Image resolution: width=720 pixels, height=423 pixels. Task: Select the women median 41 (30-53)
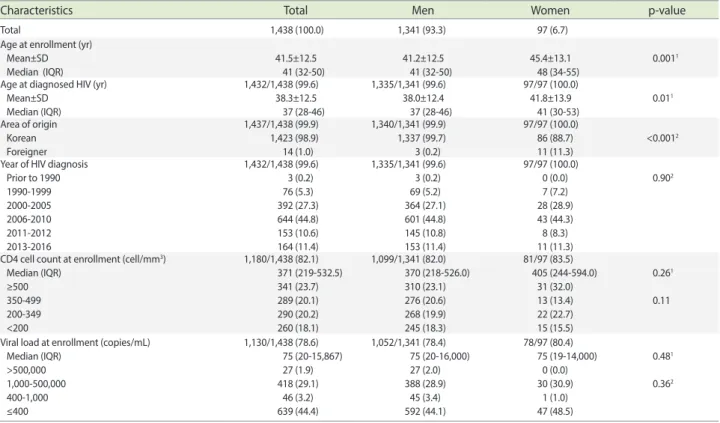pos(558,112)
